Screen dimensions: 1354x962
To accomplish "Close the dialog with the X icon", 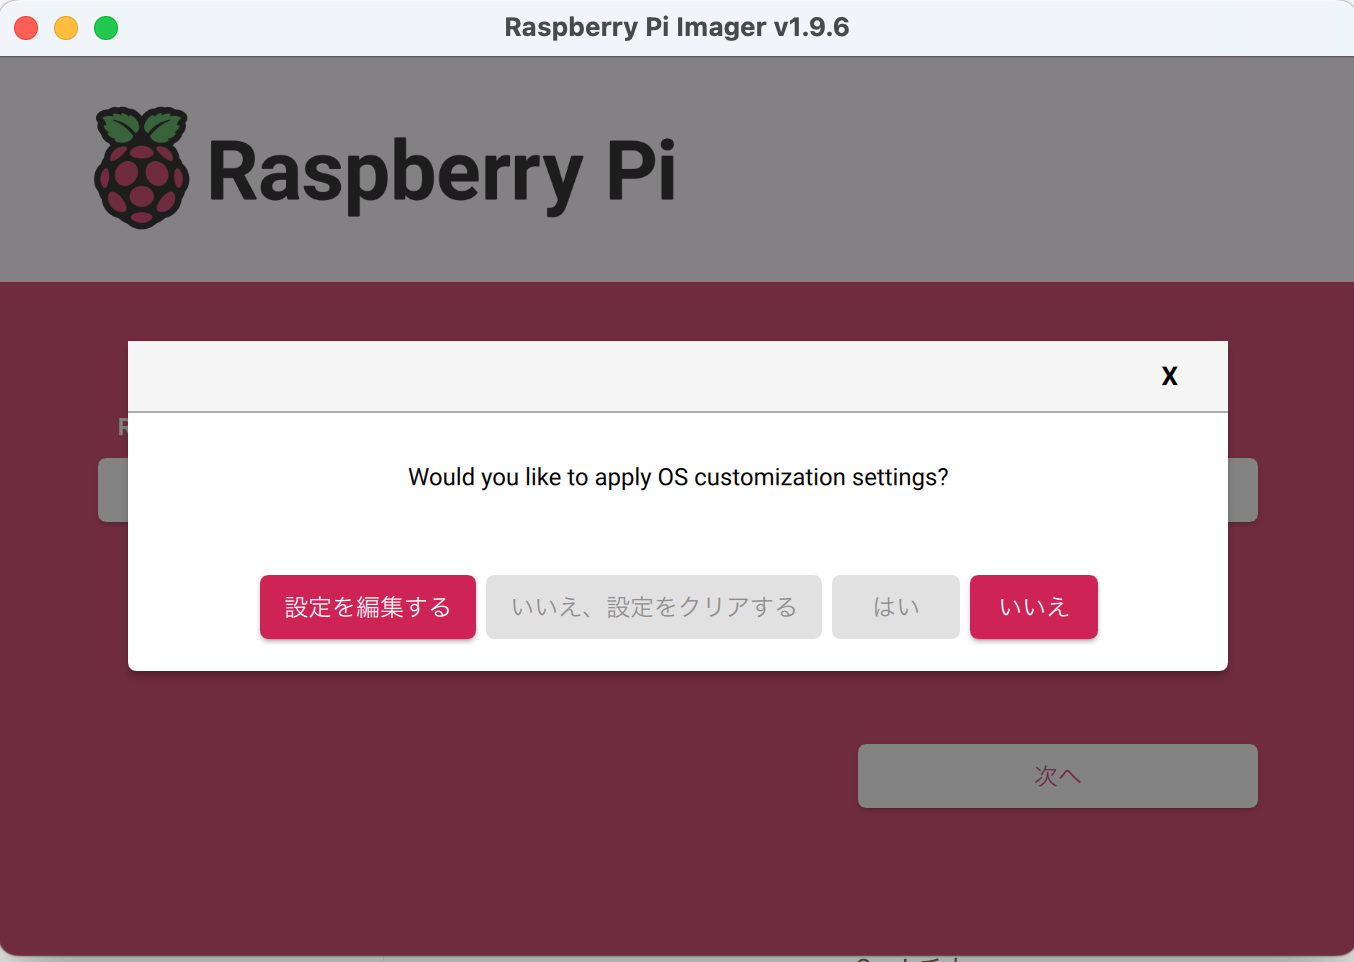I will (1169, 376).
